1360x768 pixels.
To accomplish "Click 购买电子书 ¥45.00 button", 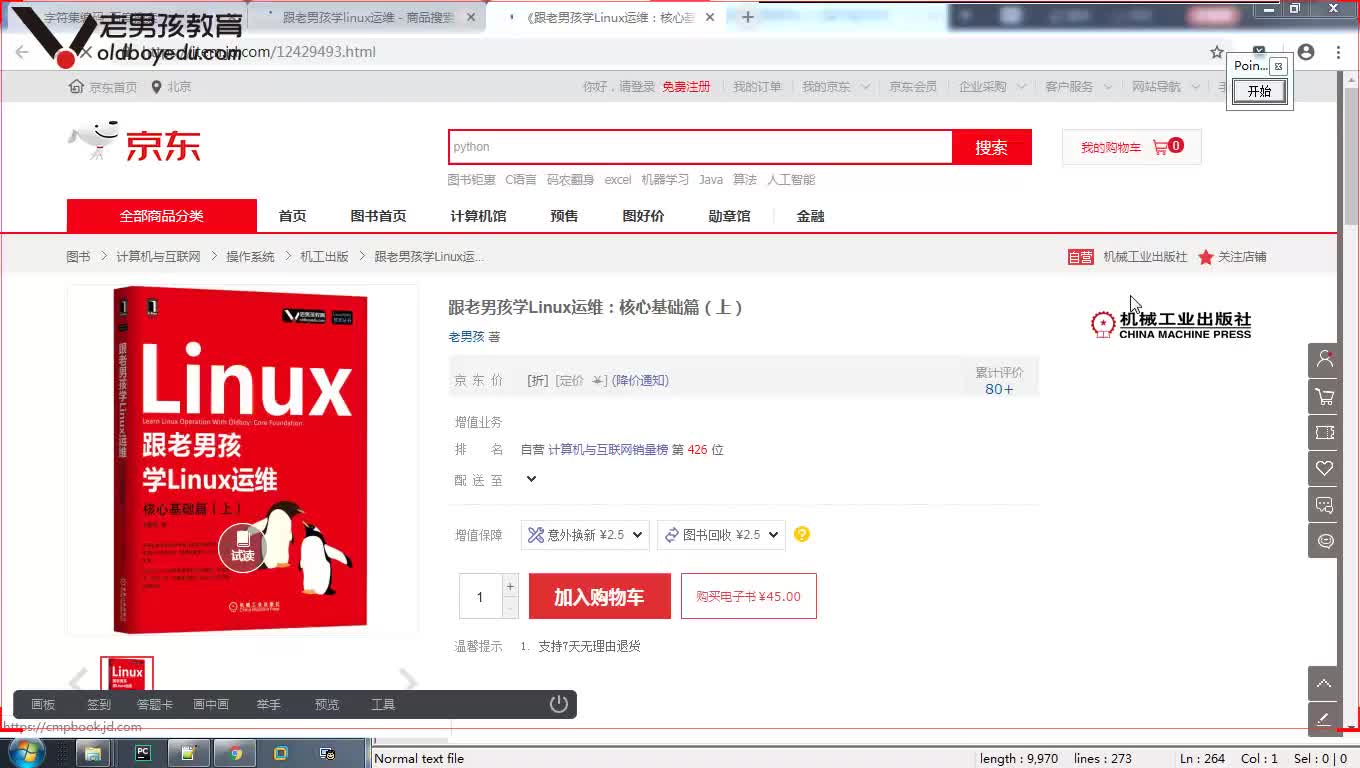I will (749, 596).
